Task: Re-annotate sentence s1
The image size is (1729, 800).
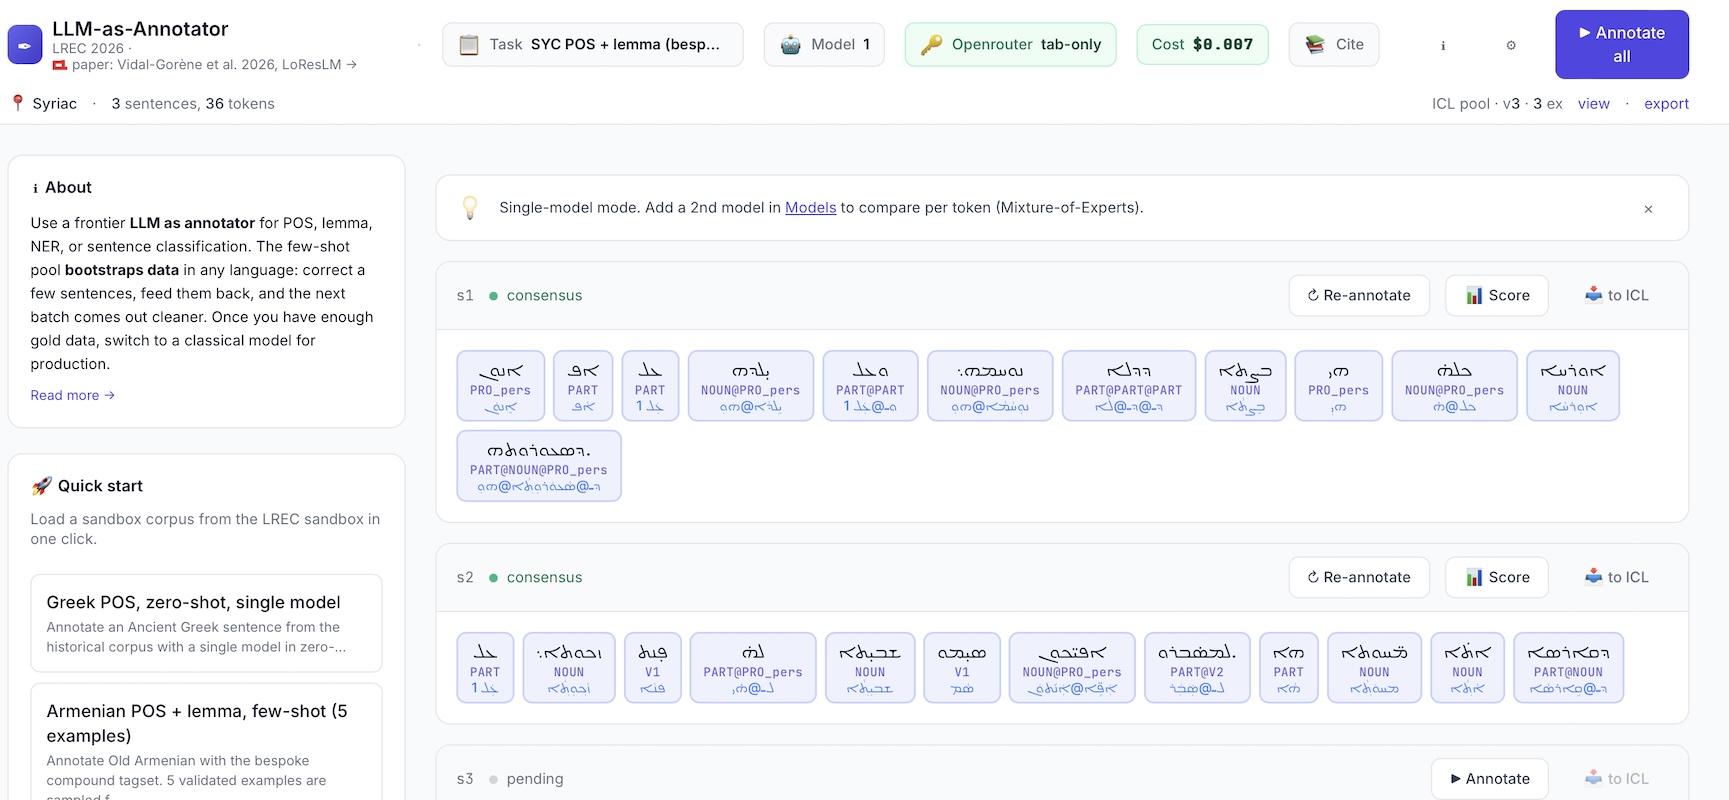Action: click(x=1359, y=295)
